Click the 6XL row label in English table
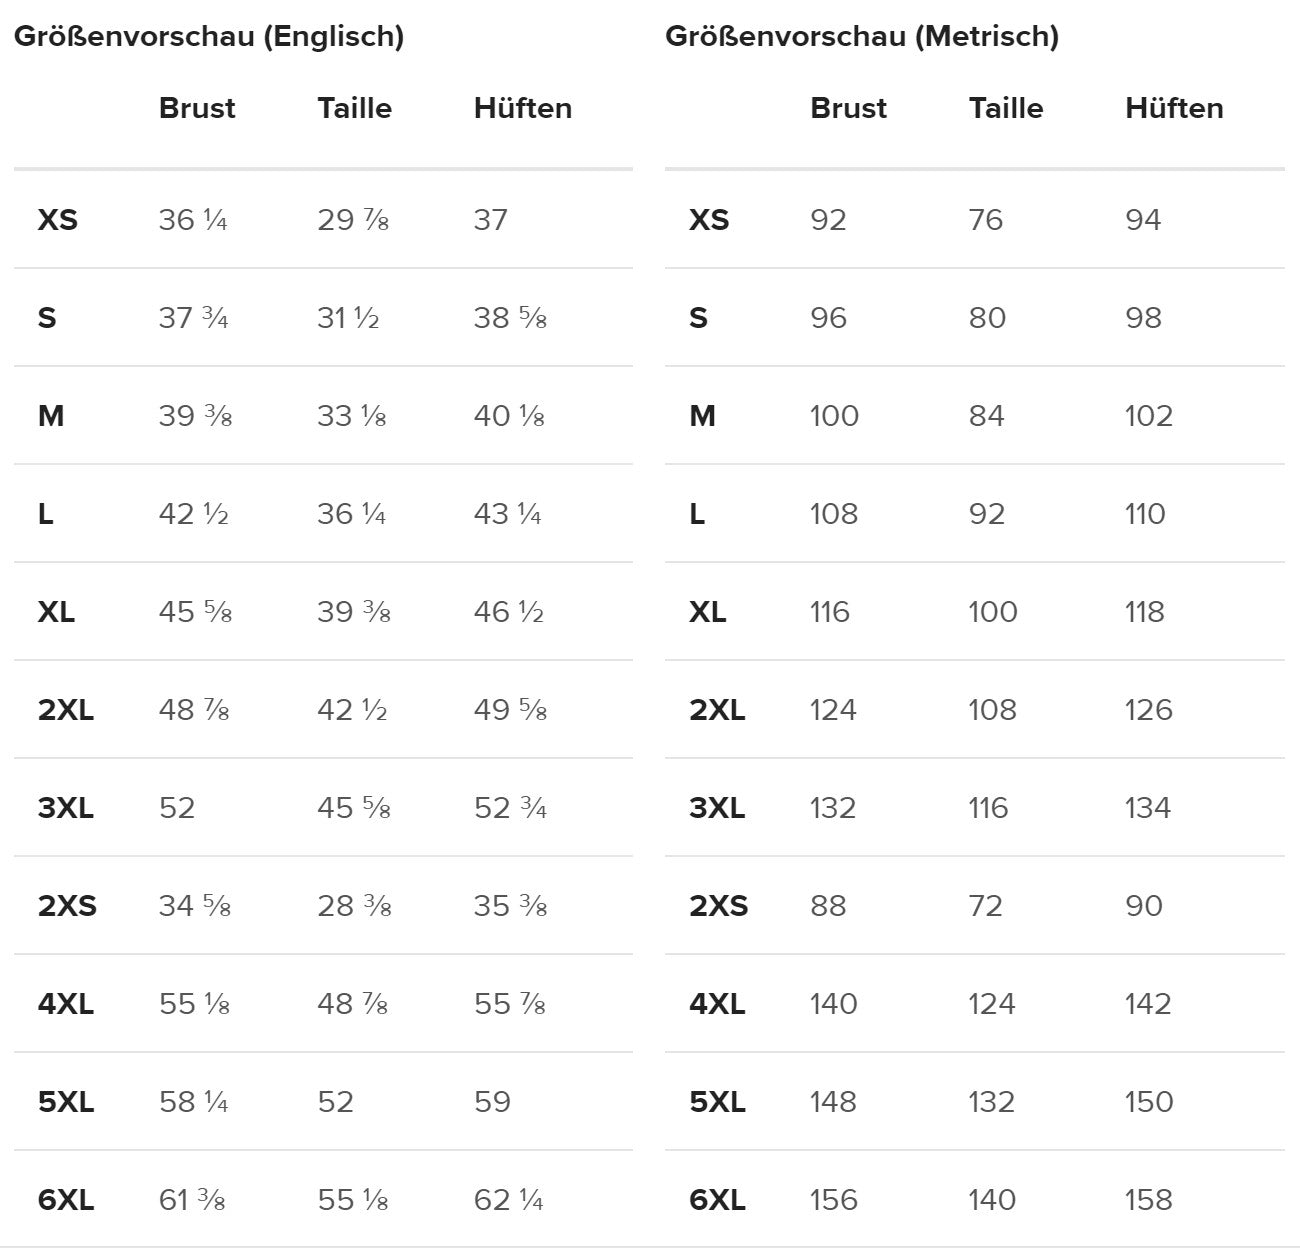Image resolution: width=1300 pixels, height=1252 pixels. 66,1200
